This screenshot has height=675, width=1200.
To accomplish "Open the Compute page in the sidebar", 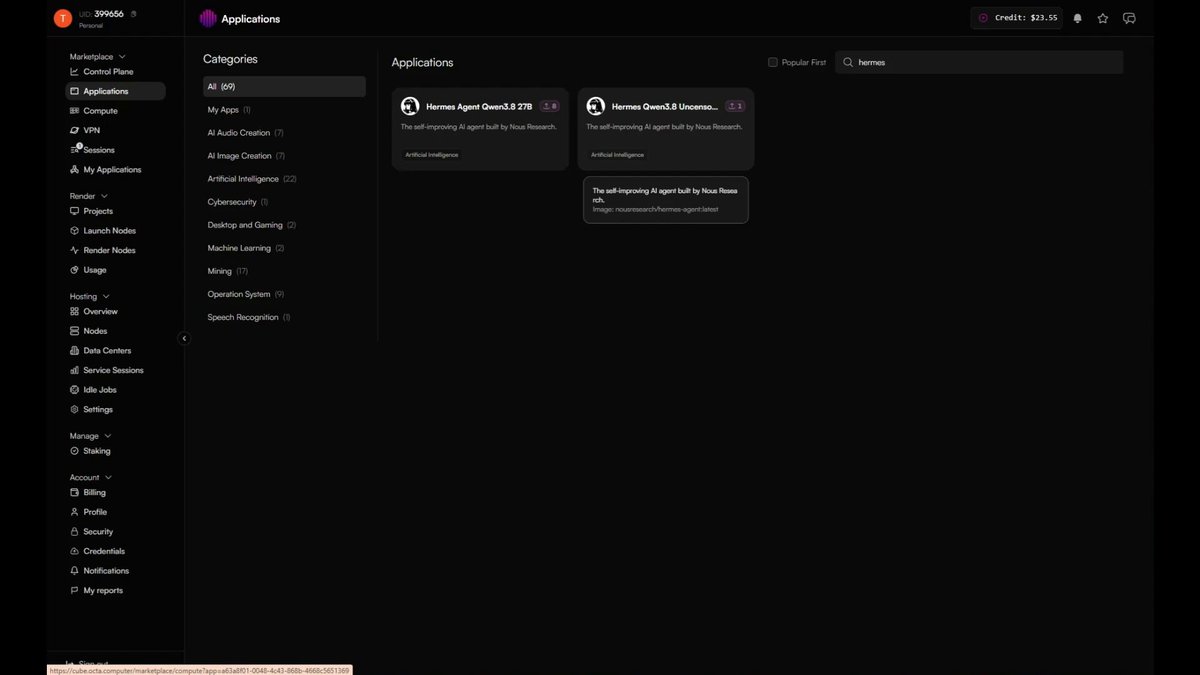I will coord(100,111).
